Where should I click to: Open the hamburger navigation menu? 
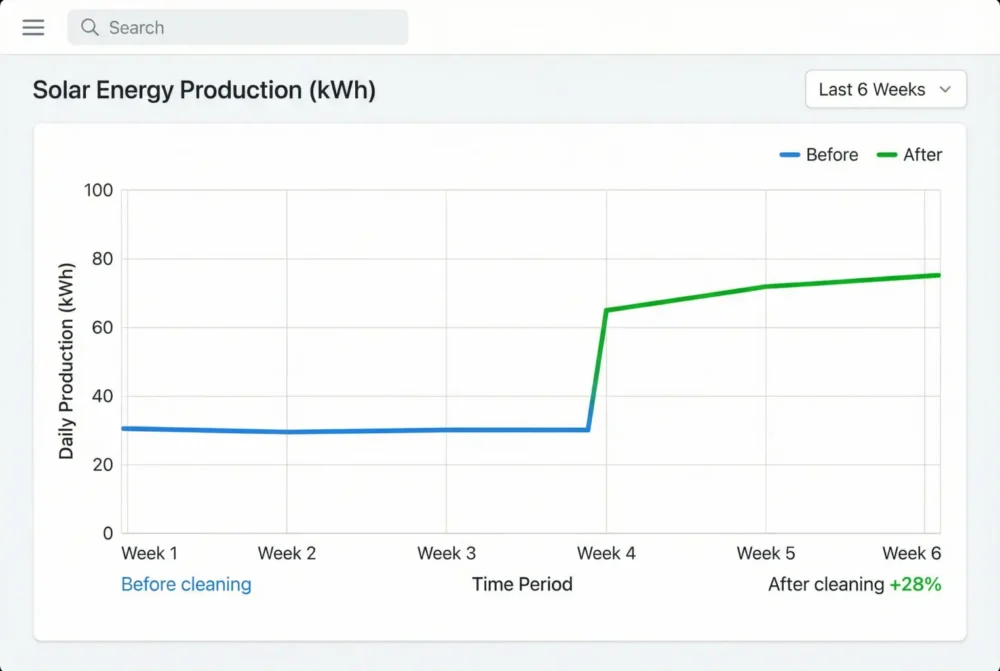click(x=33, y=27)
